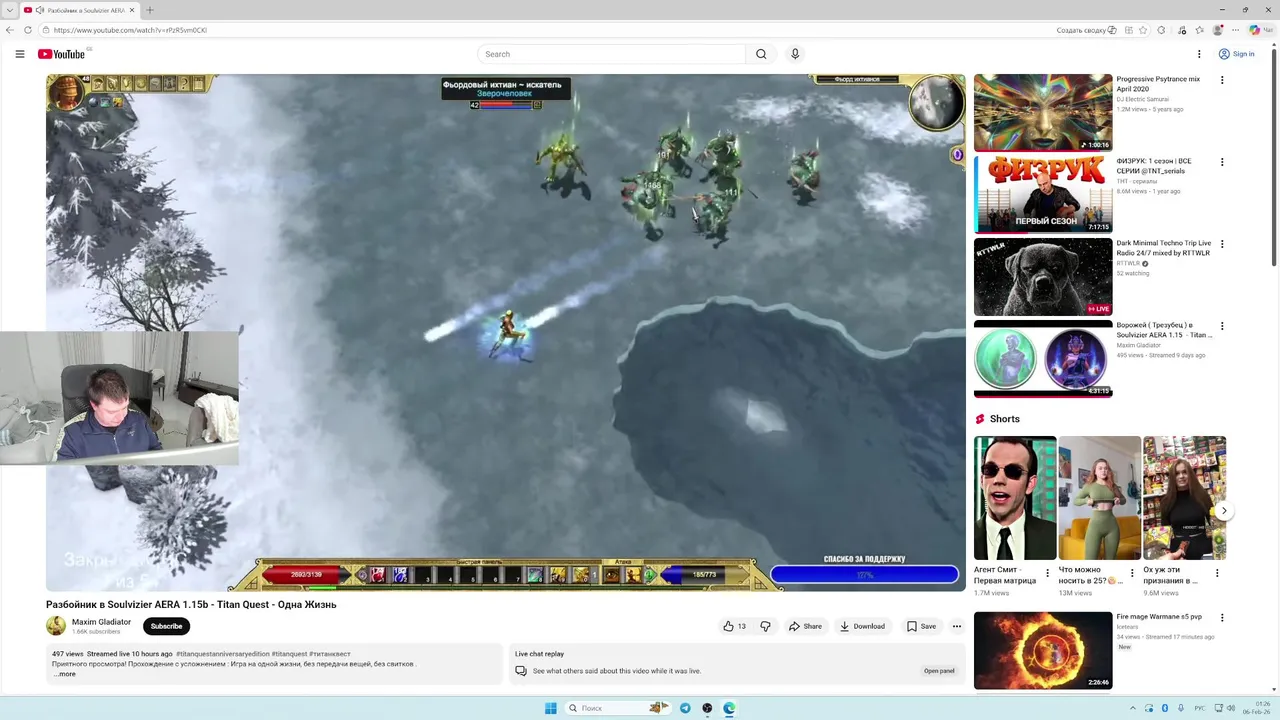This screenshot has height=720, width=1280.
Task: Open Агент Смит Short thumbnail
Action: pyautogui.click(x=1015, y=498)
